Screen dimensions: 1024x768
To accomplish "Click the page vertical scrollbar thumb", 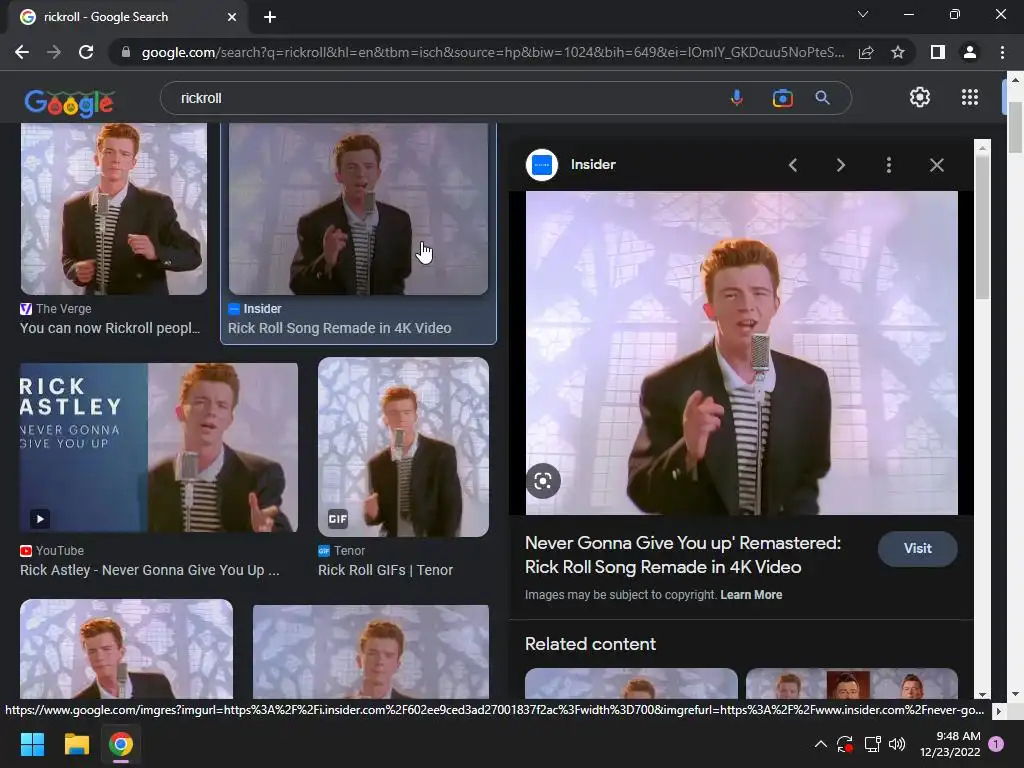I will (1015, 127).
